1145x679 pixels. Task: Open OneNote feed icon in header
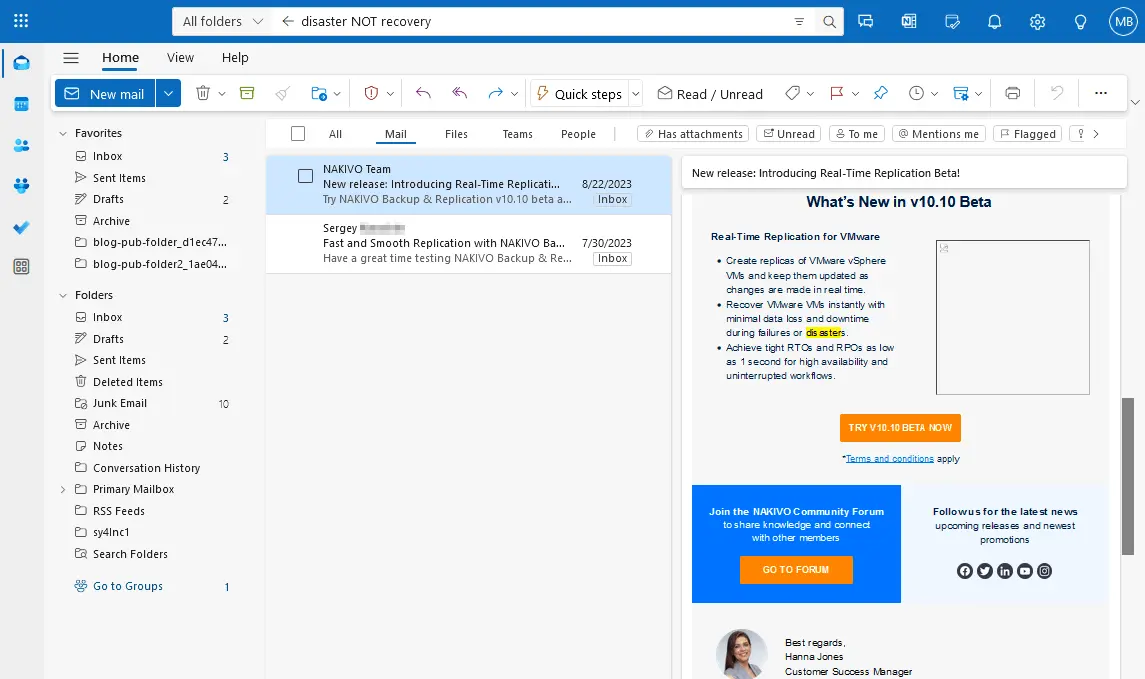[x=908, y=22]
